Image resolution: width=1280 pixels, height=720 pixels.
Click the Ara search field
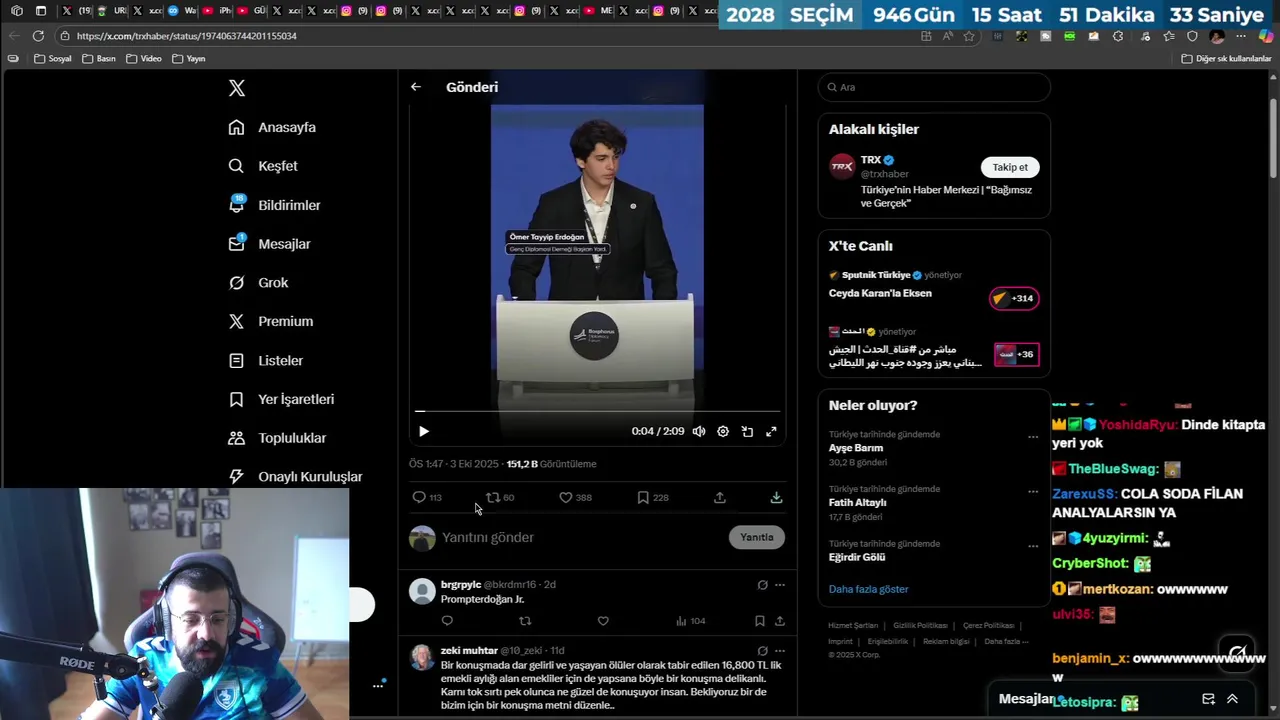tap(934, 87)
